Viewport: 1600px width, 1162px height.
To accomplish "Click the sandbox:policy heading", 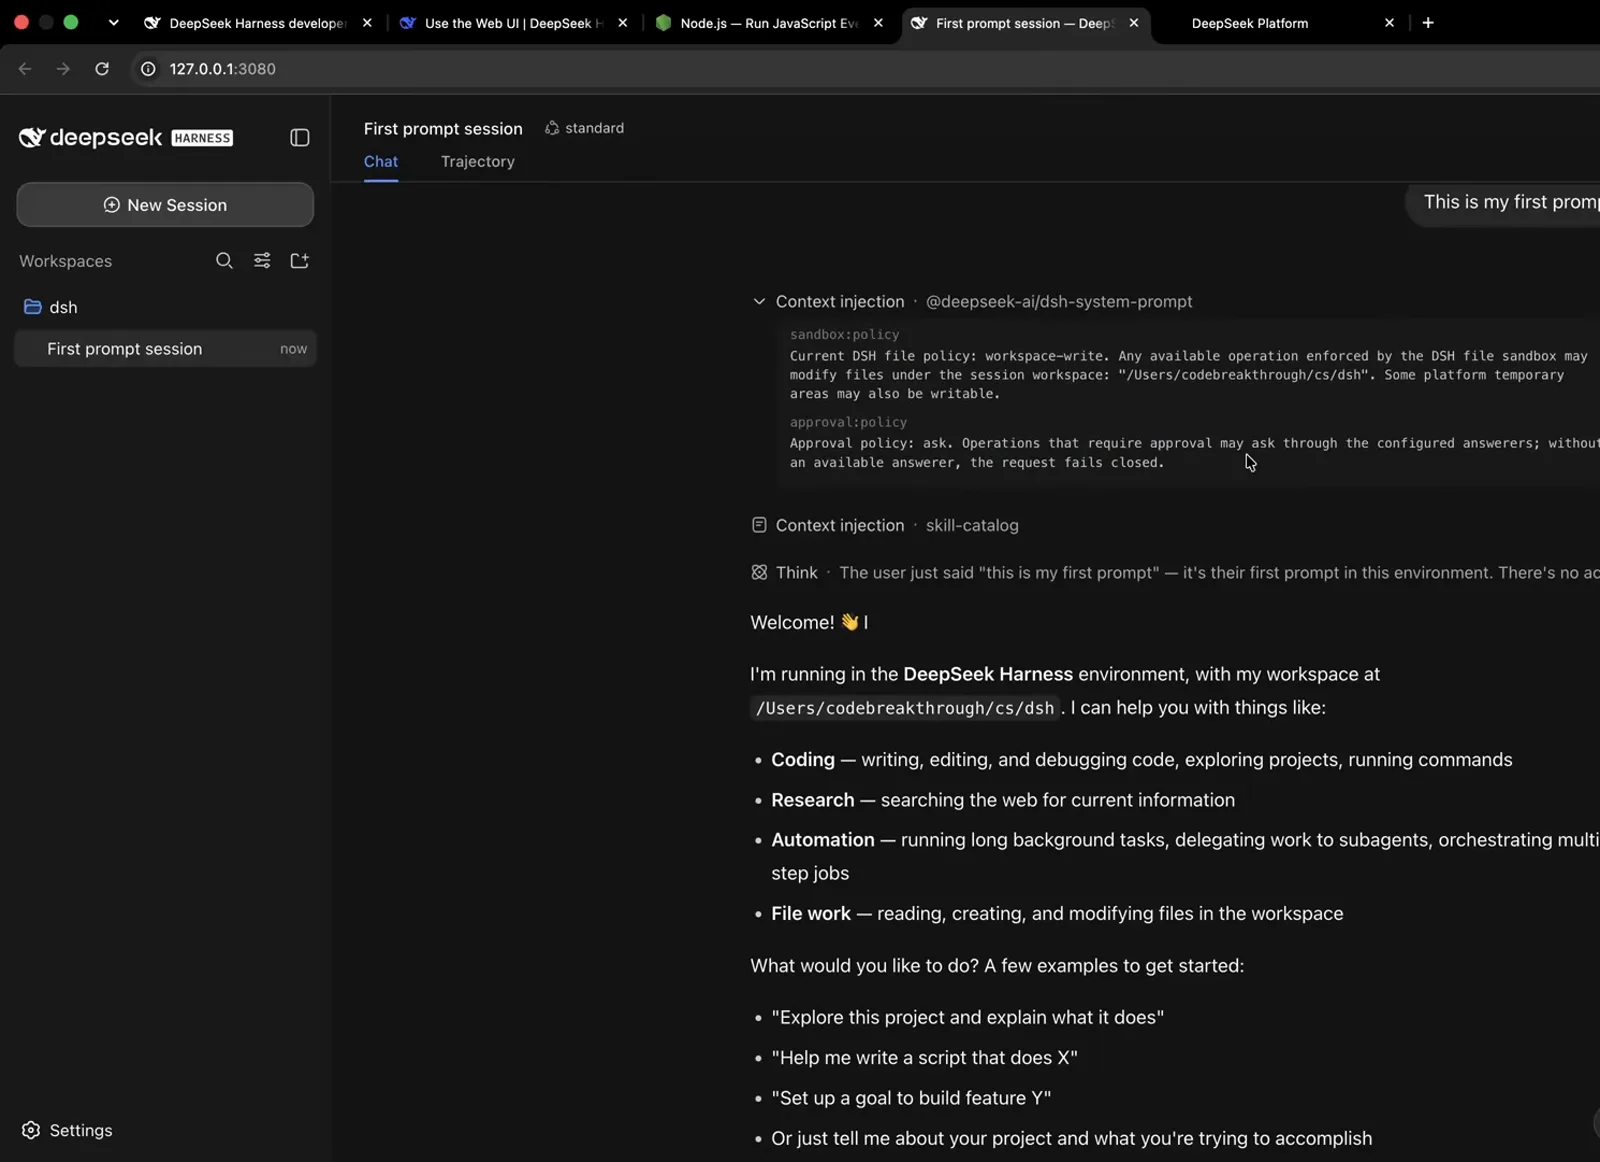I will click(844, 335).
